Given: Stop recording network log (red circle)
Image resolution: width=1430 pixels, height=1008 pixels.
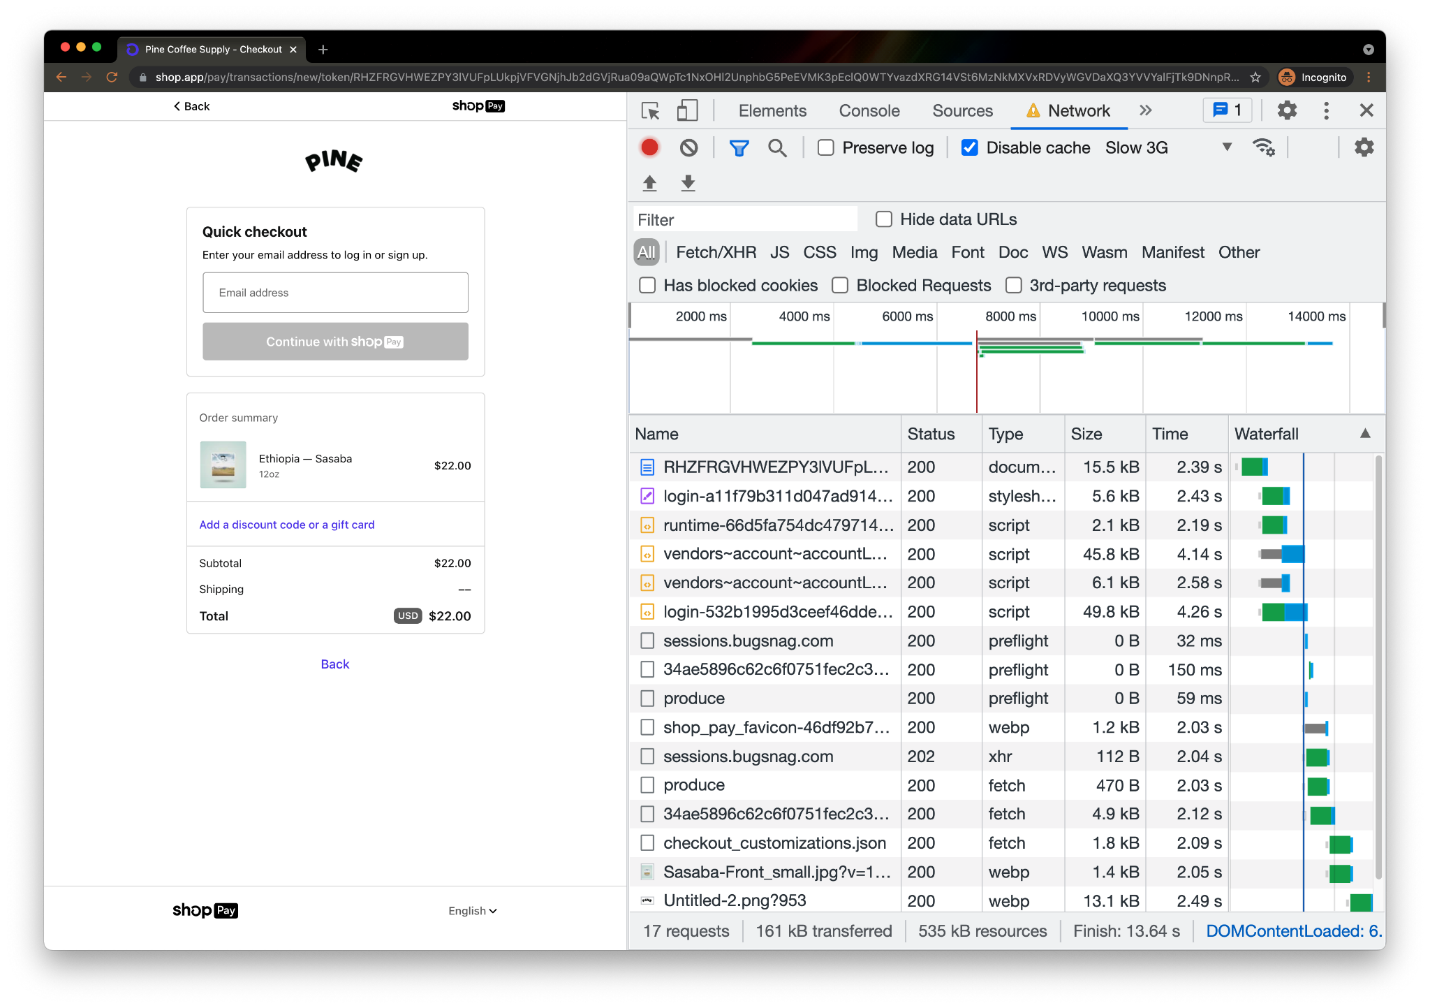Looking at the screenshot, I should pyautogui.click(x=650, y=147).
